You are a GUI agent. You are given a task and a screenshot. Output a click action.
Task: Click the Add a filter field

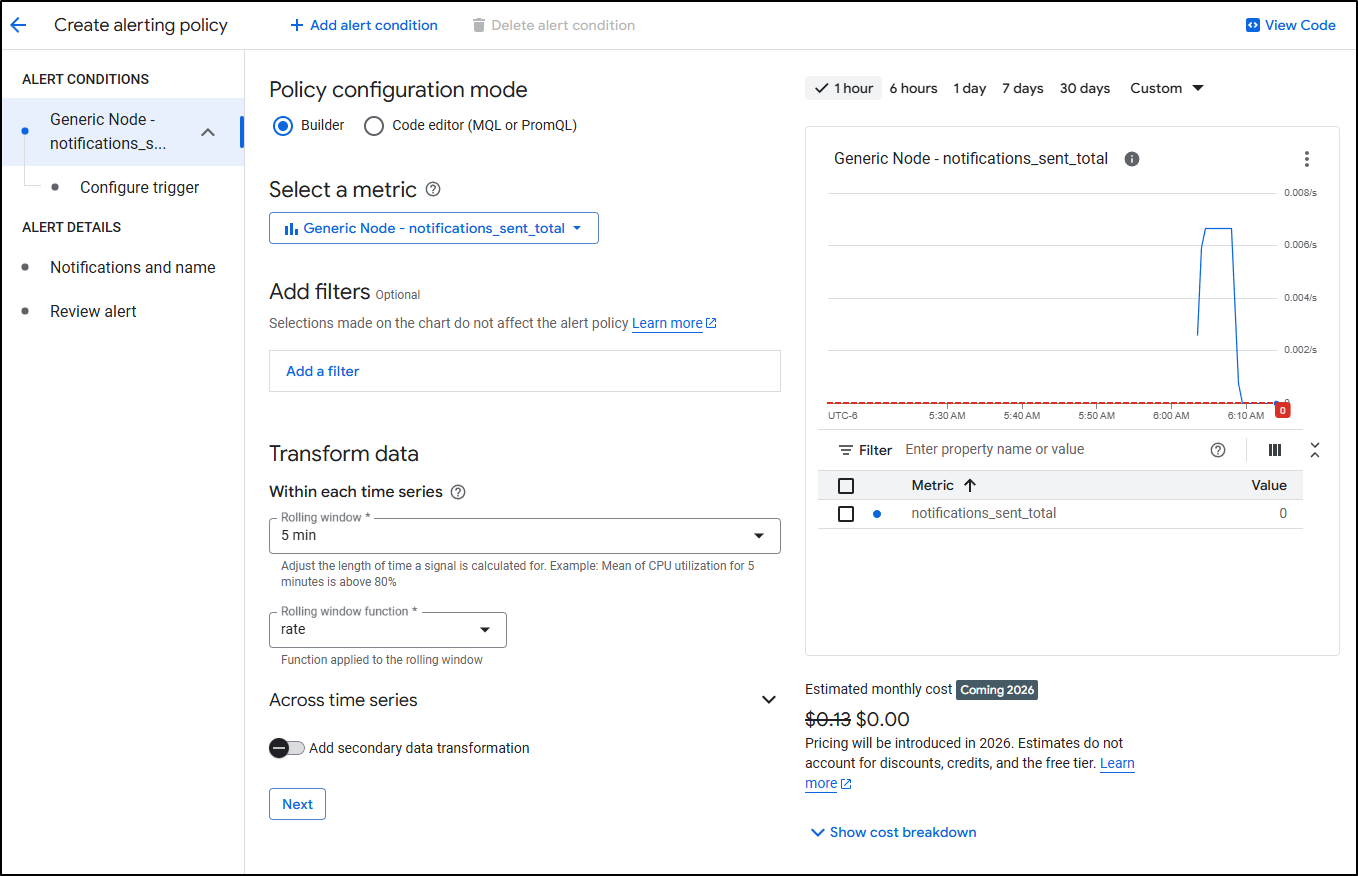(x=524, y=371)
